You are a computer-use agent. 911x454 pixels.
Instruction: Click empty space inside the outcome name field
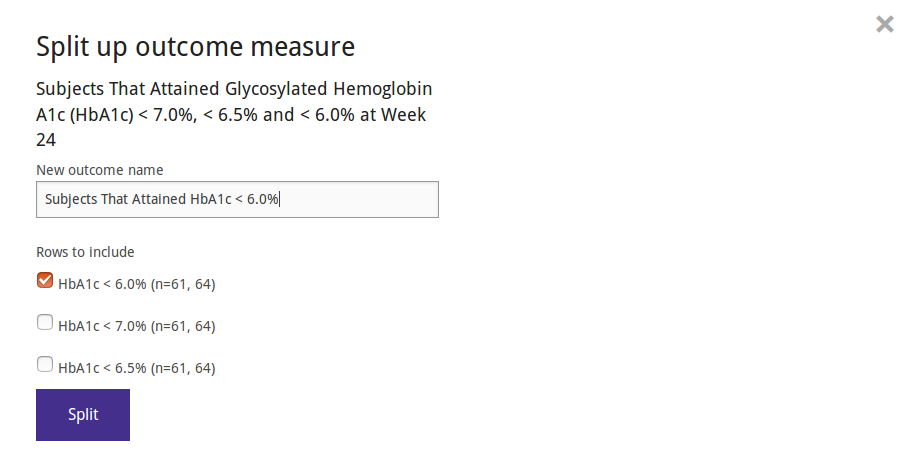[x=360, y=199]
